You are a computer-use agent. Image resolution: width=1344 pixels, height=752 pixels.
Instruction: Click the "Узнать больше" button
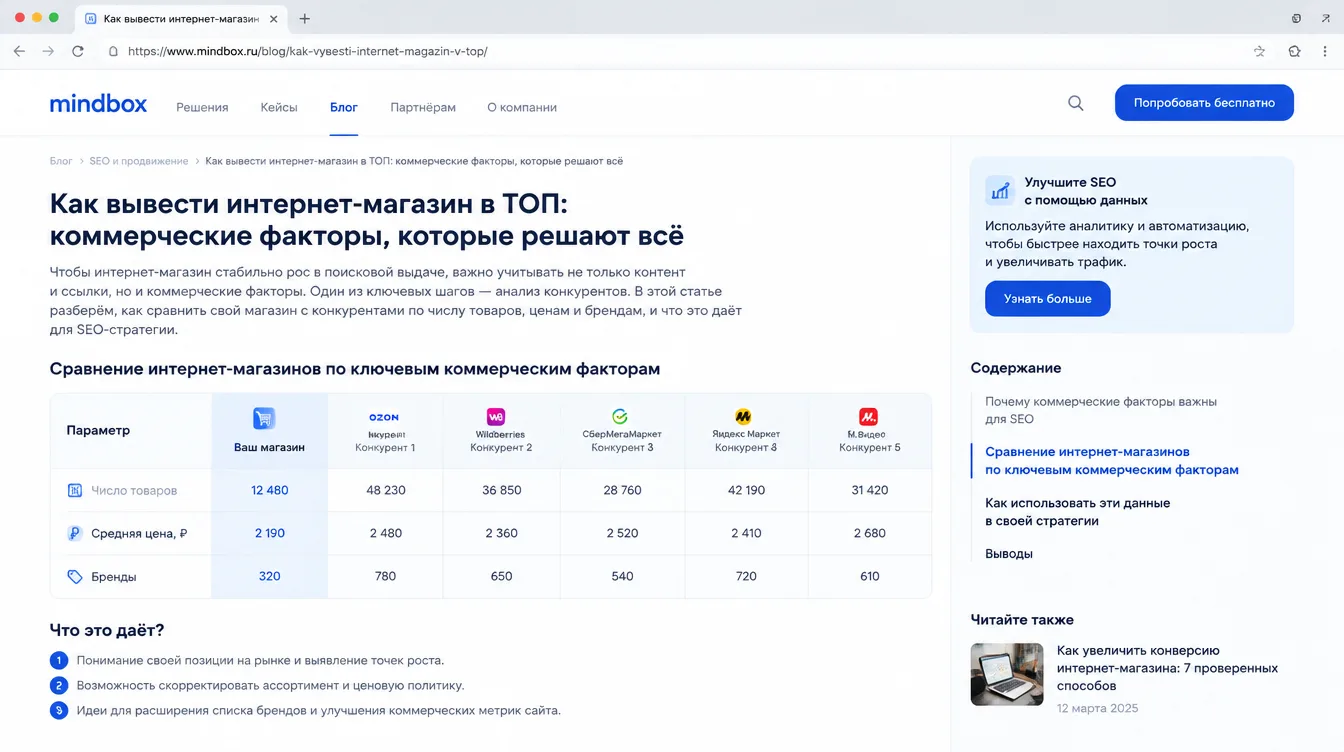[1048, 299]
